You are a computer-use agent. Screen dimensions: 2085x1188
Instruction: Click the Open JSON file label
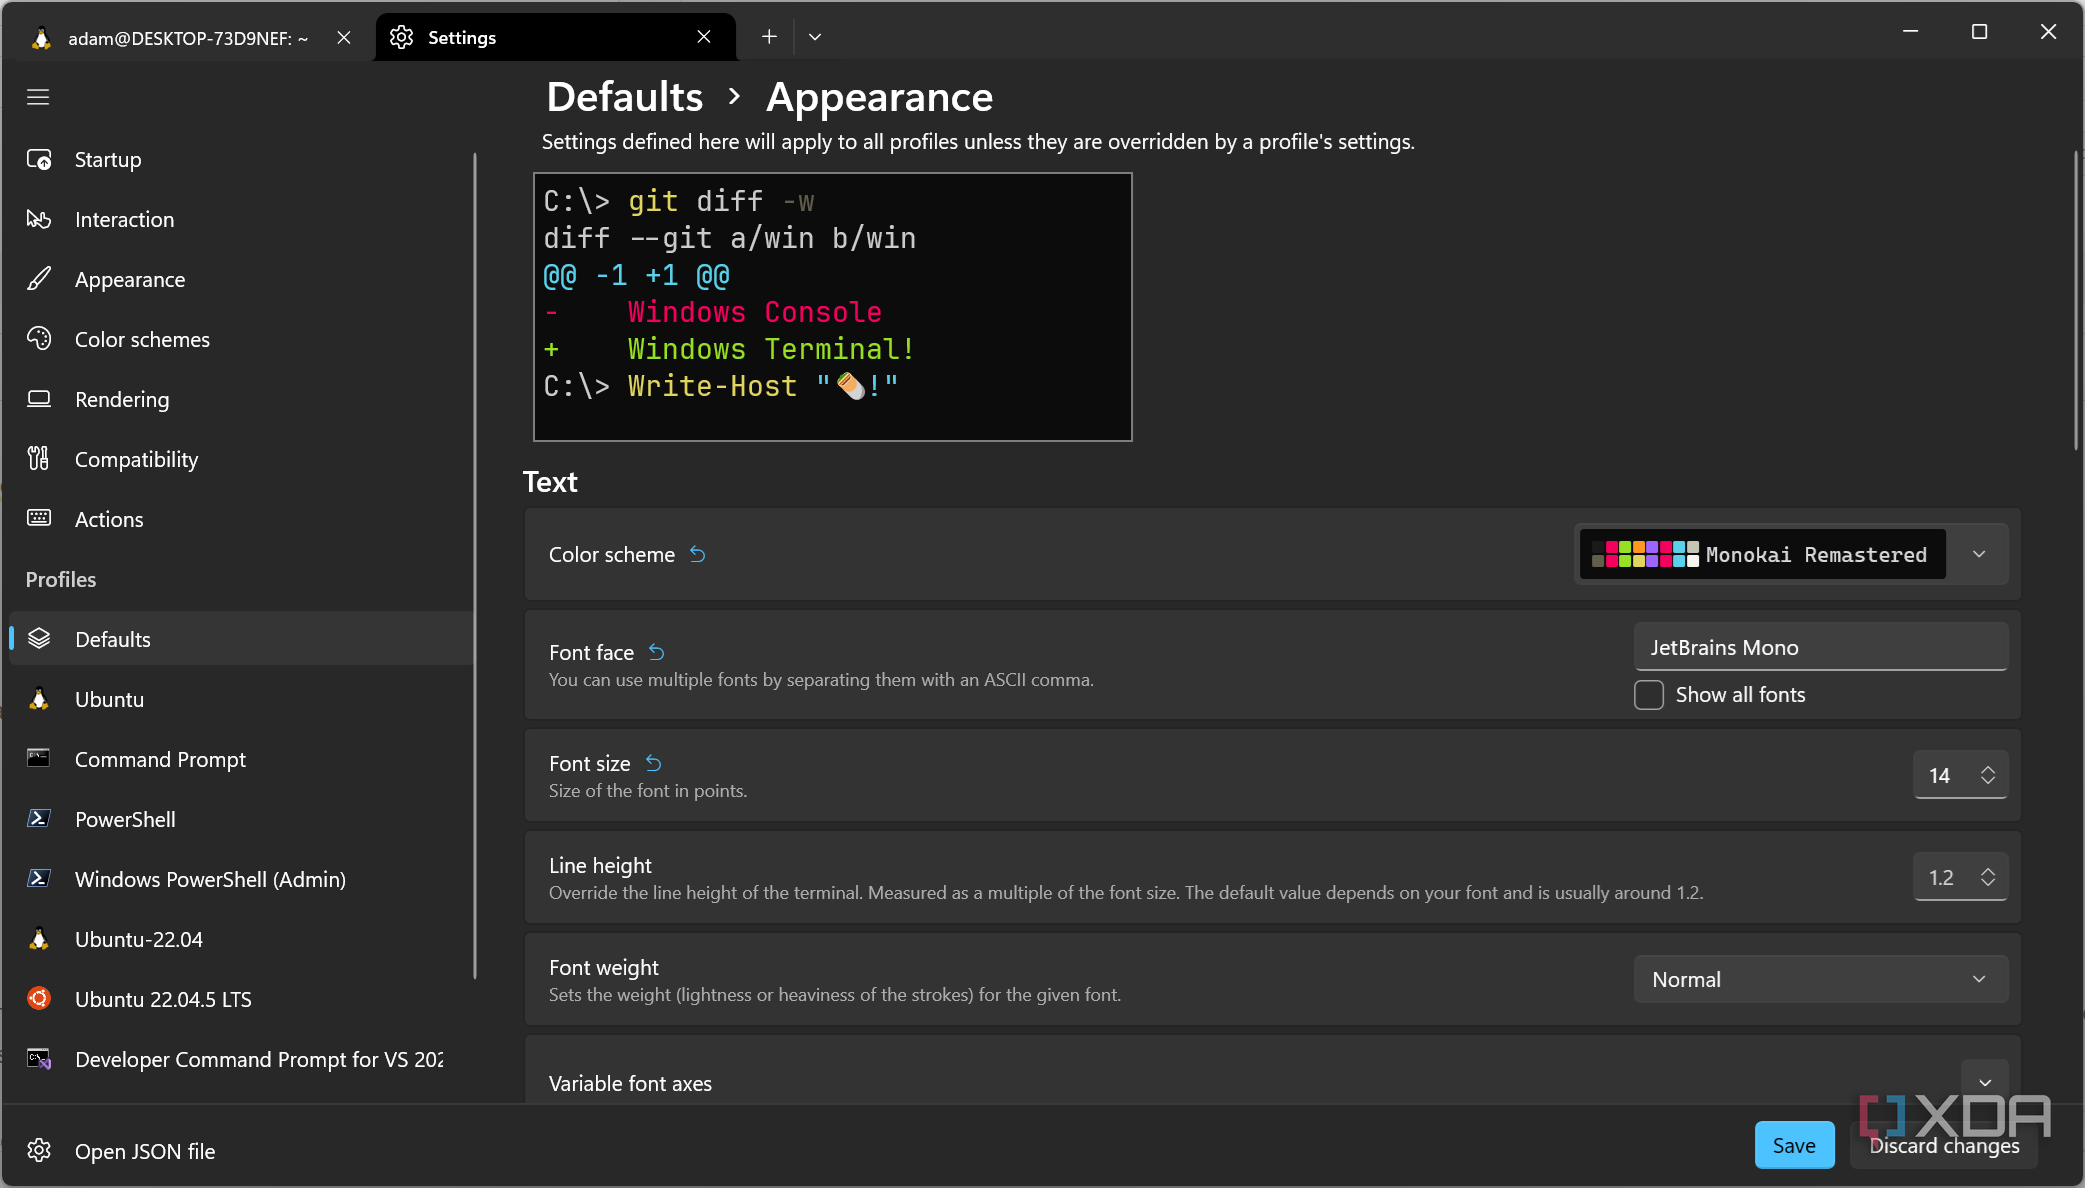[x=145, y=1151]
